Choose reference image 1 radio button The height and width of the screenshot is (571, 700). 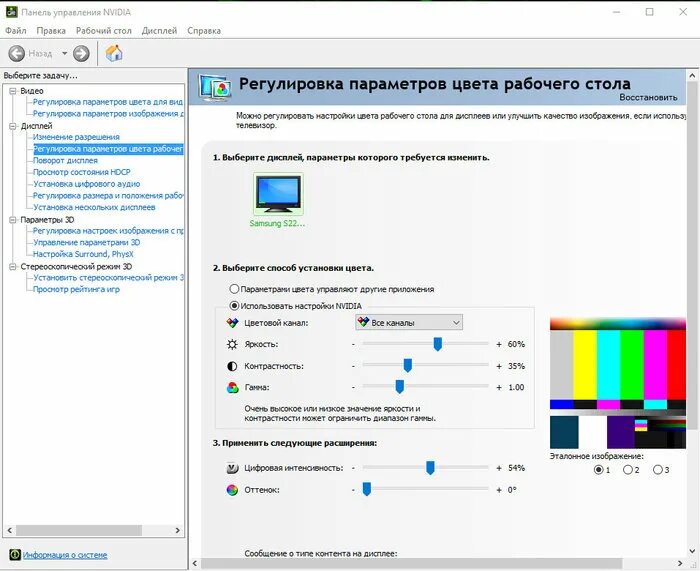pos(599,470)
